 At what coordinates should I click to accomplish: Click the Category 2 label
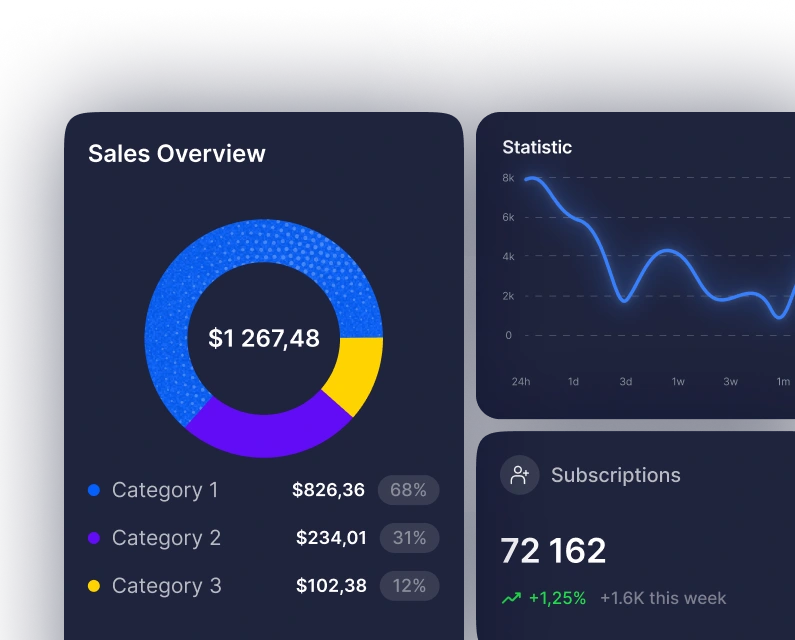[166, 538]
